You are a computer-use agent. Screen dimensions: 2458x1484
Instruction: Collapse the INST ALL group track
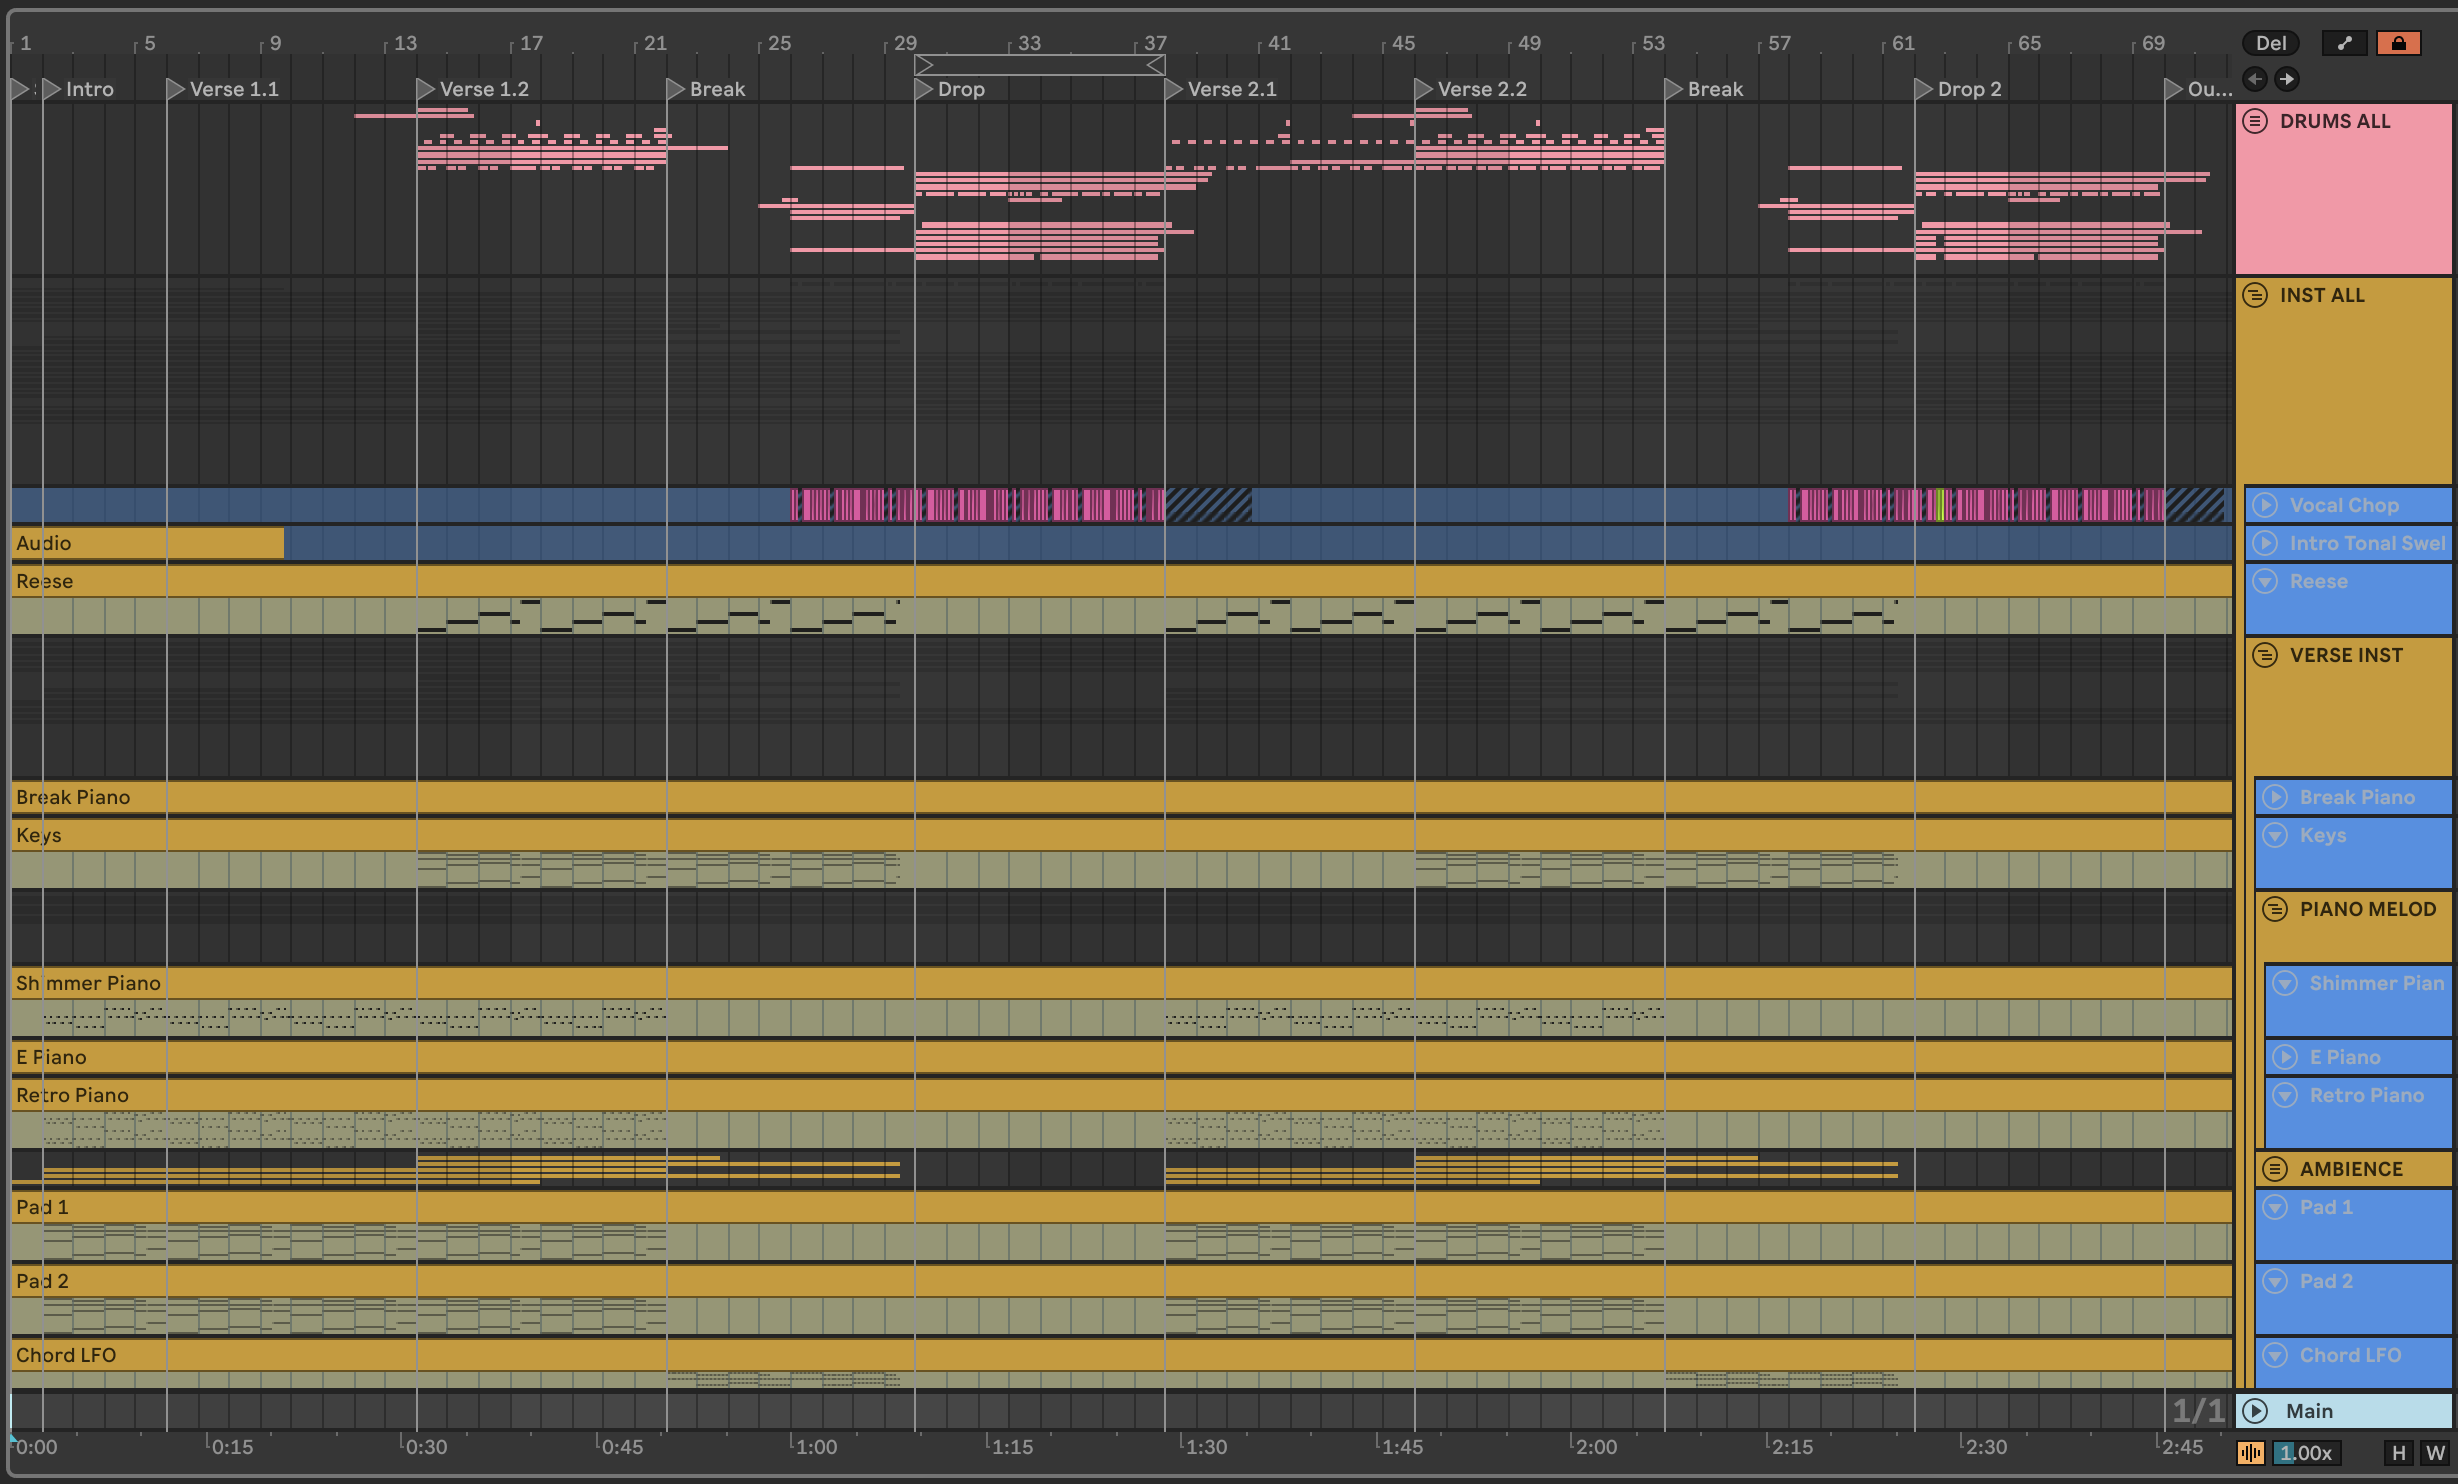coord(2255,295)
